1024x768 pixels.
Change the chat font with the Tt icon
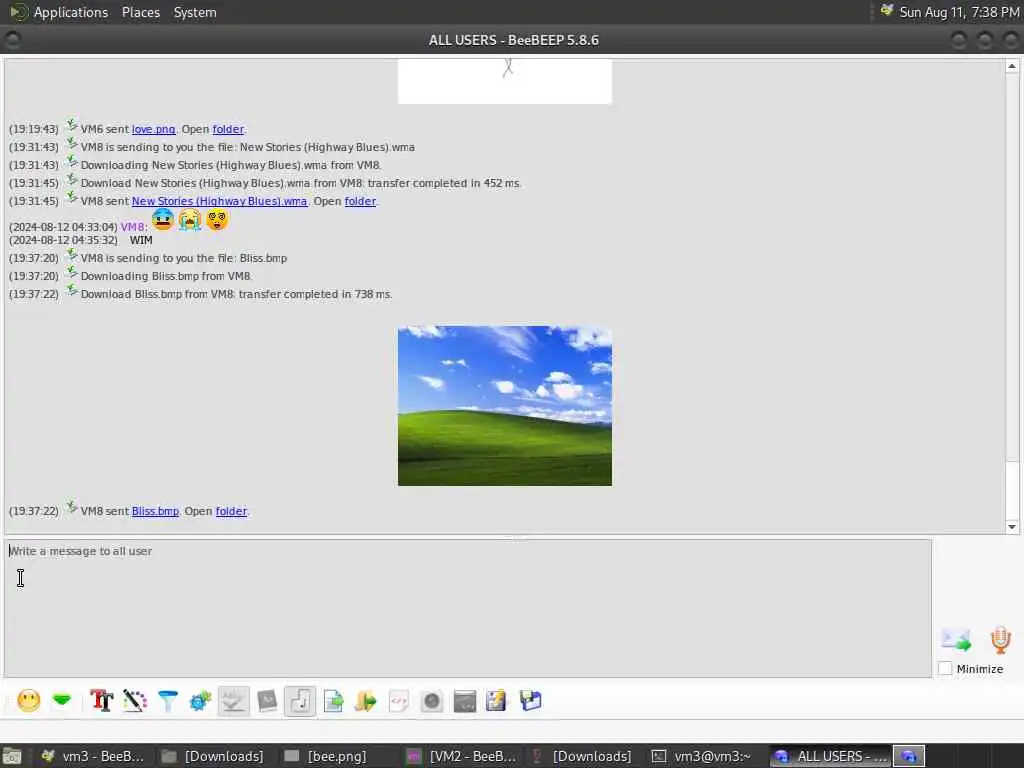point(101,701)
